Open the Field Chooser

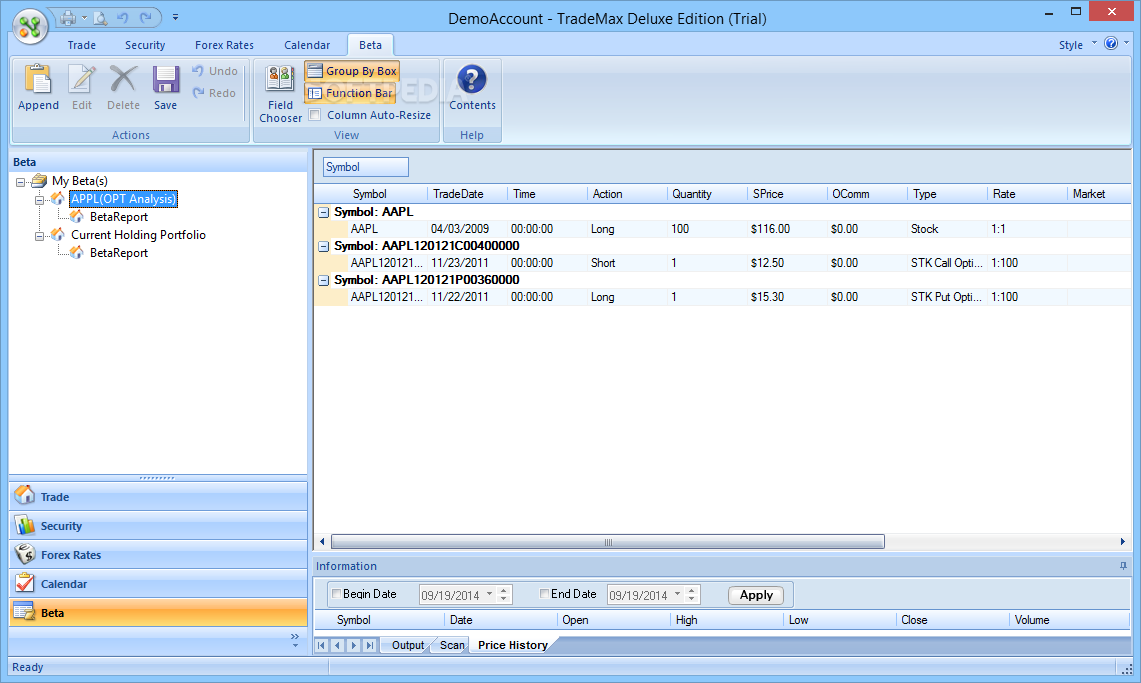tap(280, 93)
